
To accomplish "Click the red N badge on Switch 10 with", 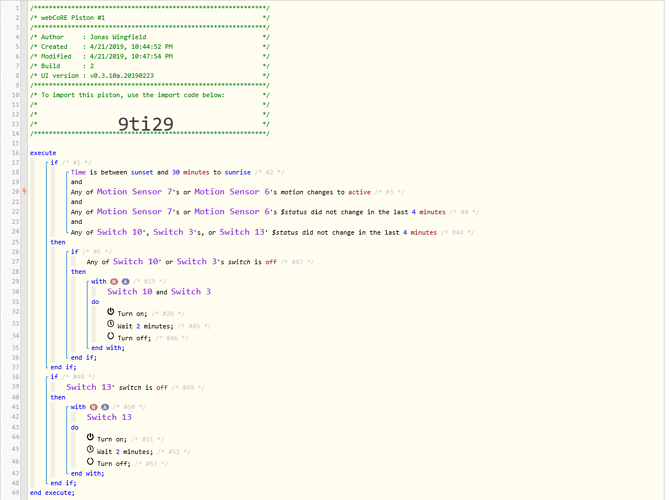I will coord(114,282).
